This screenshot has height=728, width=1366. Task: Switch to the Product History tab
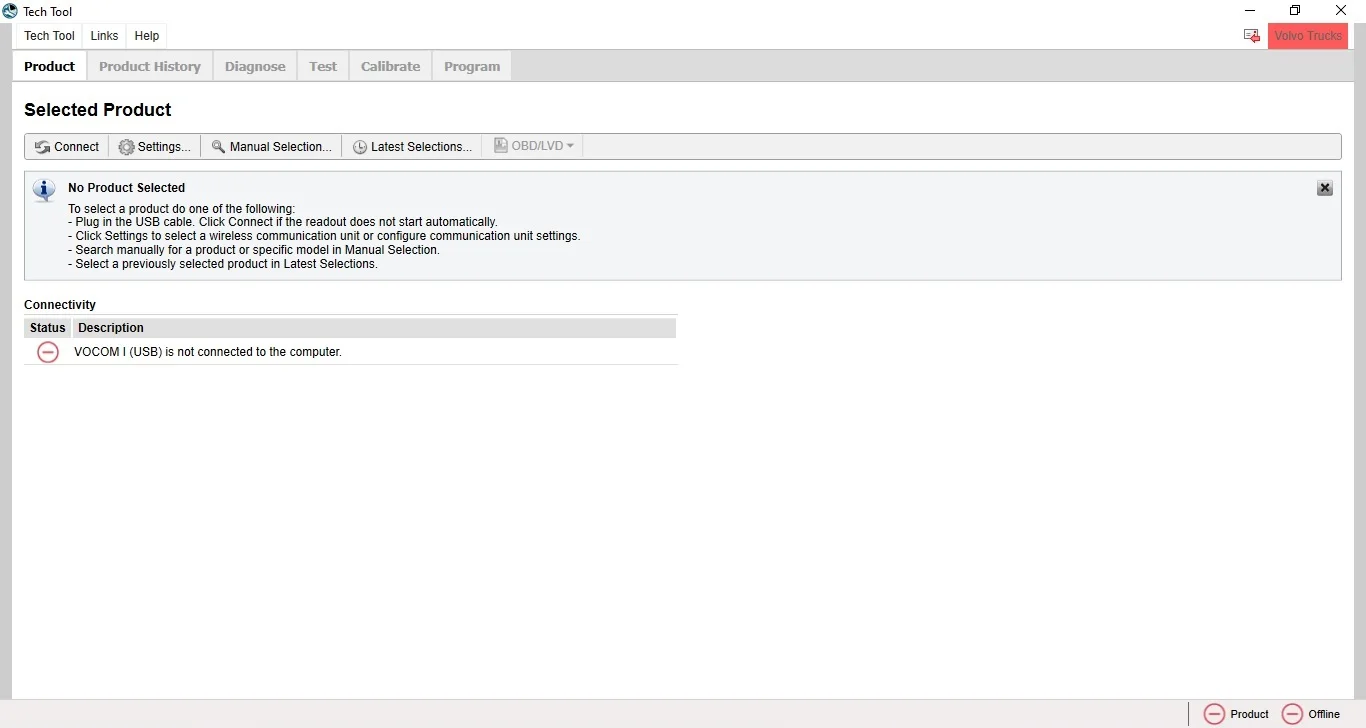150,67
